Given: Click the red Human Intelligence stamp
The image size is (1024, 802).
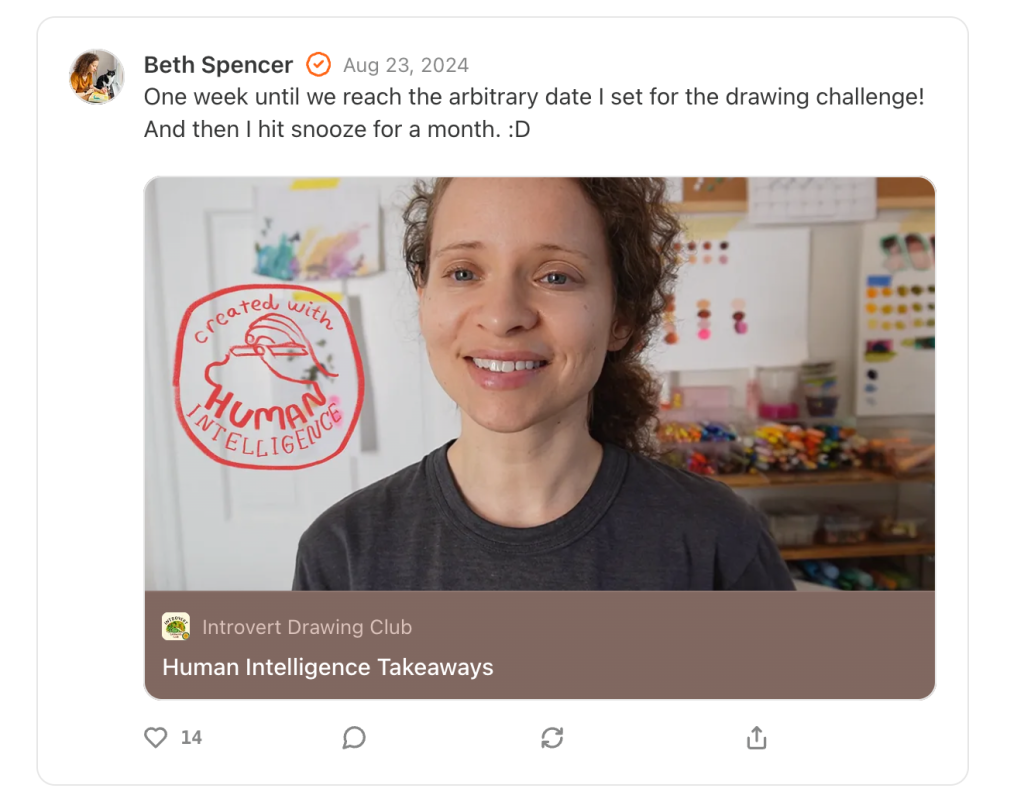Looking at the screenshot, I should coord(268,376).
